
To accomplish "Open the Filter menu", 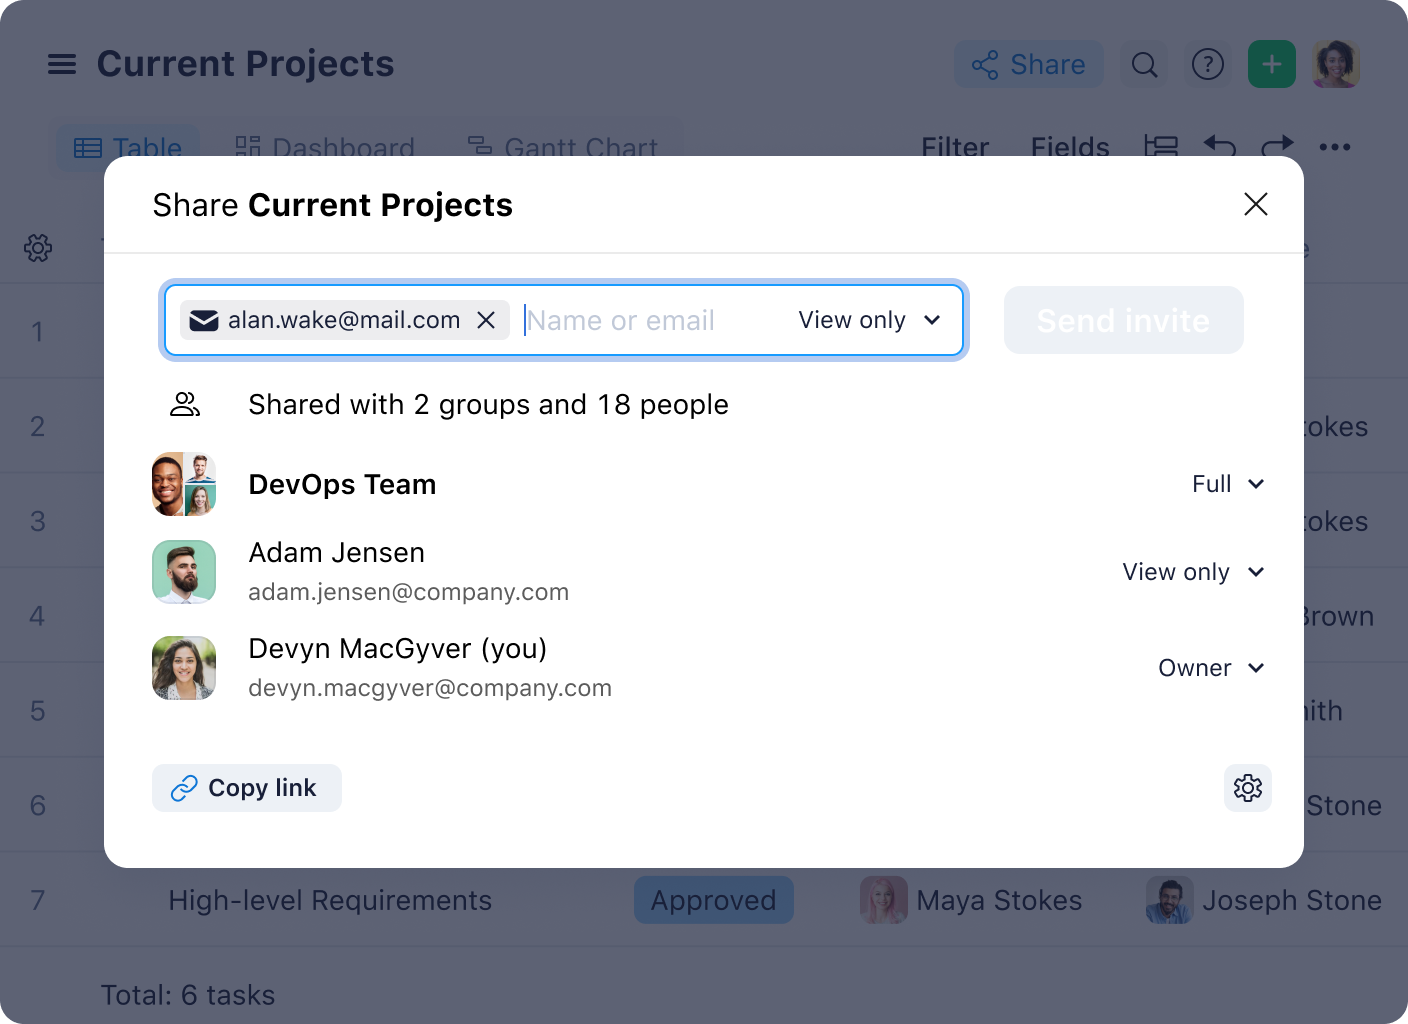I will [954, 147].
